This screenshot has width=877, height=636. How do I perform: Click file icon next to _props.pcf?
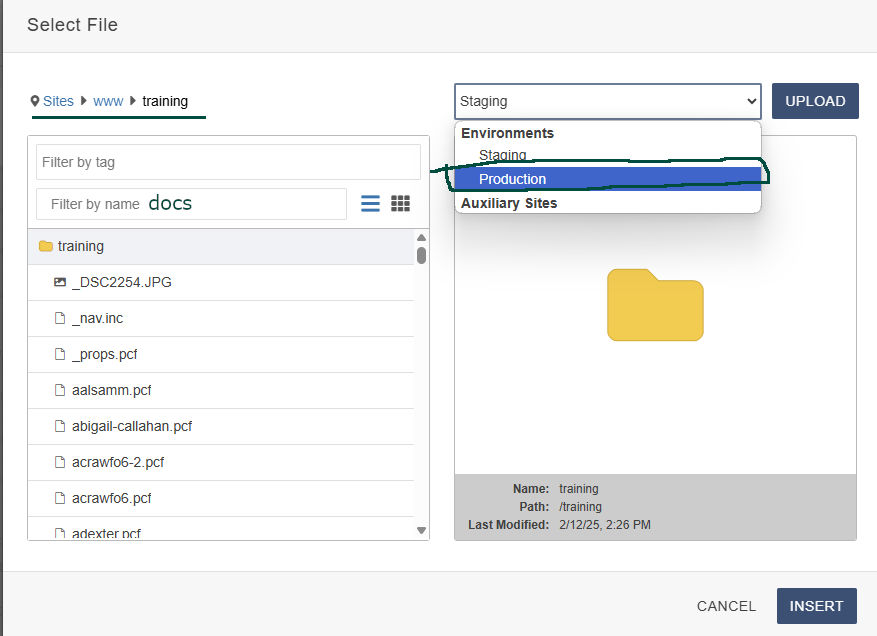tap(60, 354)
